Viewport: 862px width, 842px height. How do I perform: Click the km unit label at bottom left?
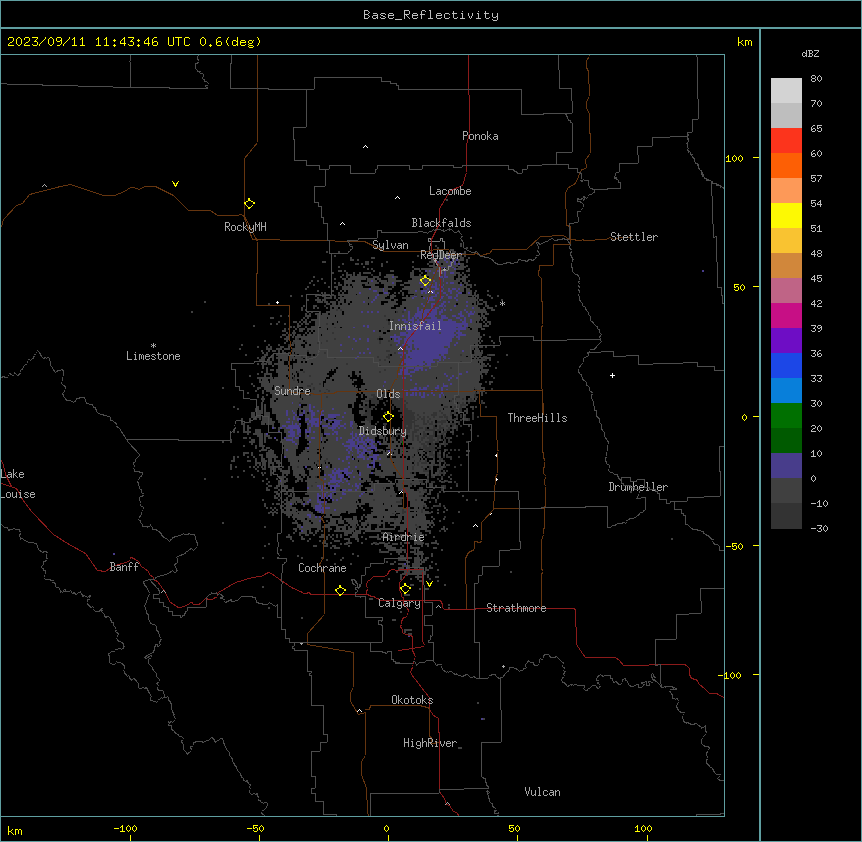pos(15,831)
